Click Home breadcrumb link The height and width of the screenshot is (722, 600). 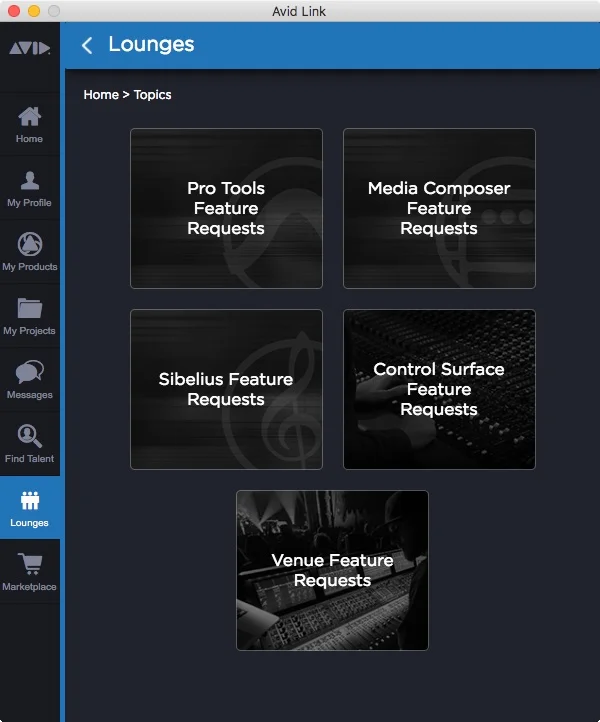pos(101,95)
